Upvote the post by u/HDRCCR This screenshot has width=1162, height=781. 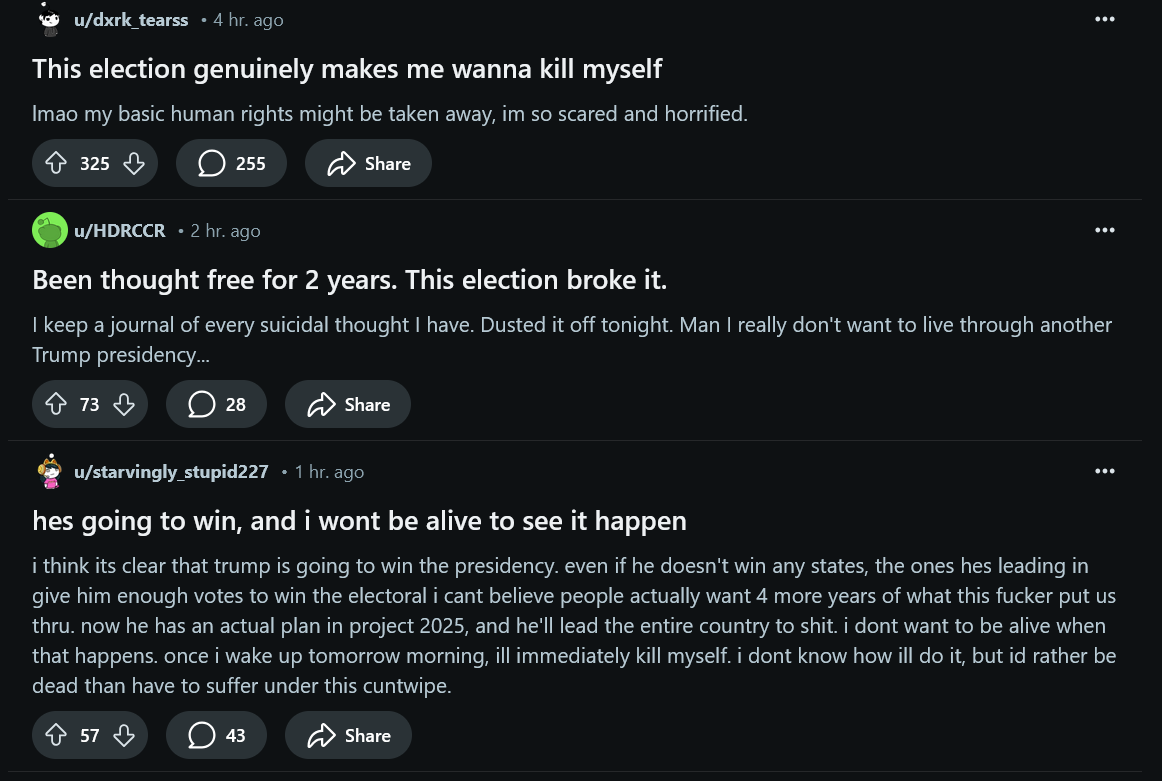(56, 404)
